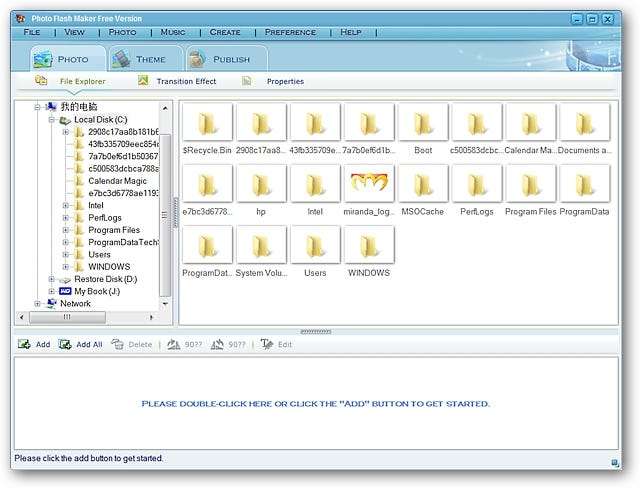640x488 pixels.
Task: Click the horizontal splitter grip above toolbar
Action: [316, 331]
